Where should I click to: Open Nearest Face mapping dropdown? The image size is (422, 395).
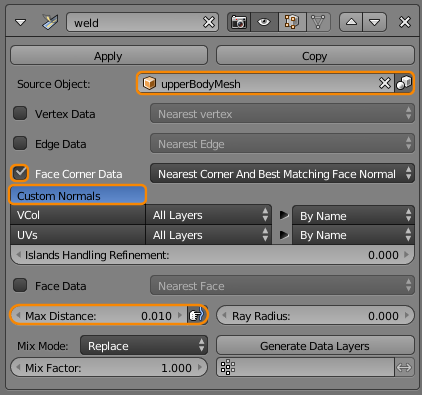(282, 286)
